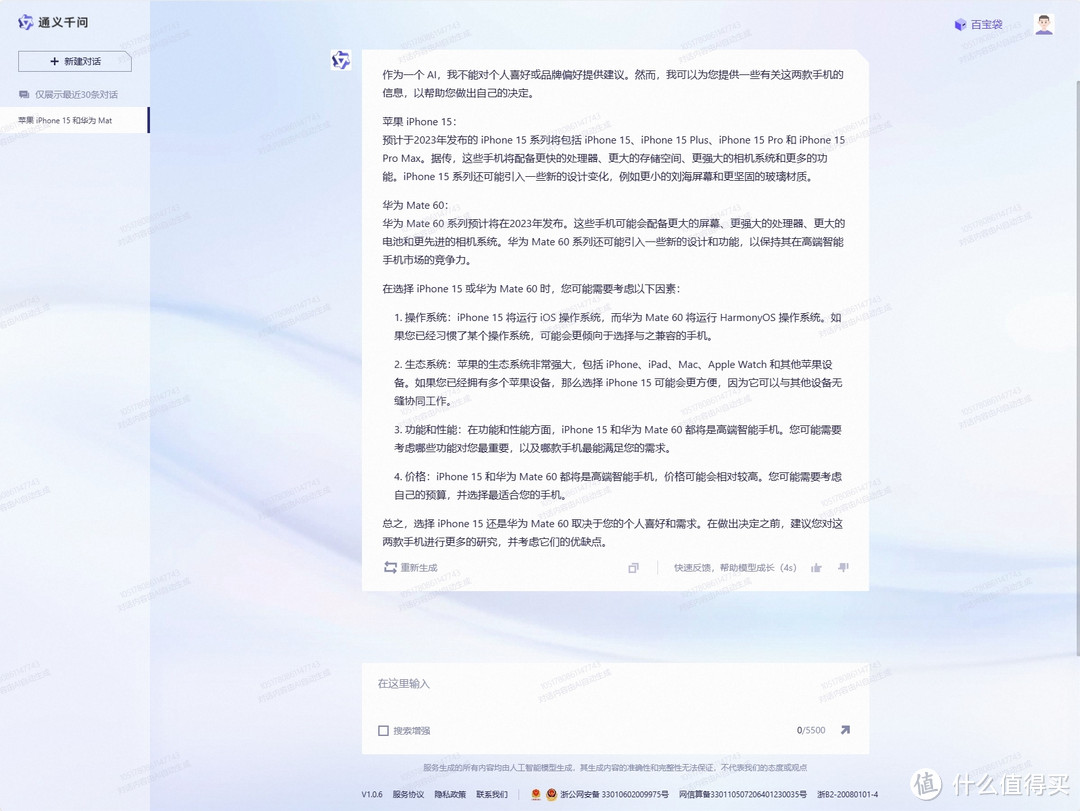The image size is (1080, 811).
Task: Give the reply a thumbs up
Action: 816,568
